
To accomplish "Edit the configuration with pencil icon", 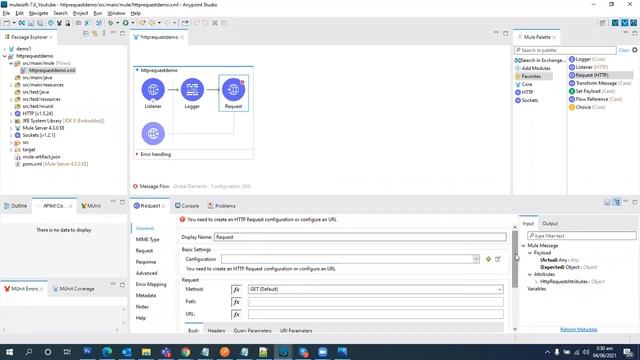I will click(498, 259).
